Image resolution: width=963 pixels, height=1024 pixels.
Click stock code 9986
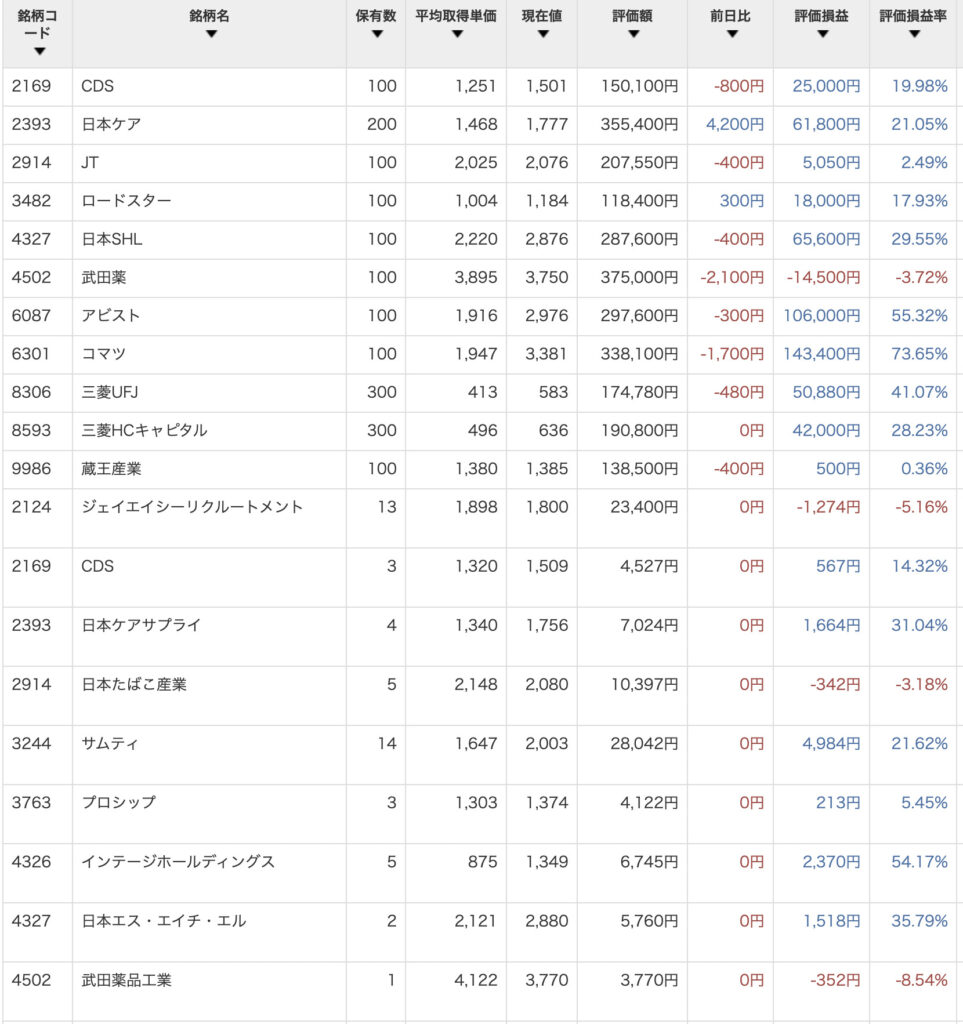click(31, 469)
